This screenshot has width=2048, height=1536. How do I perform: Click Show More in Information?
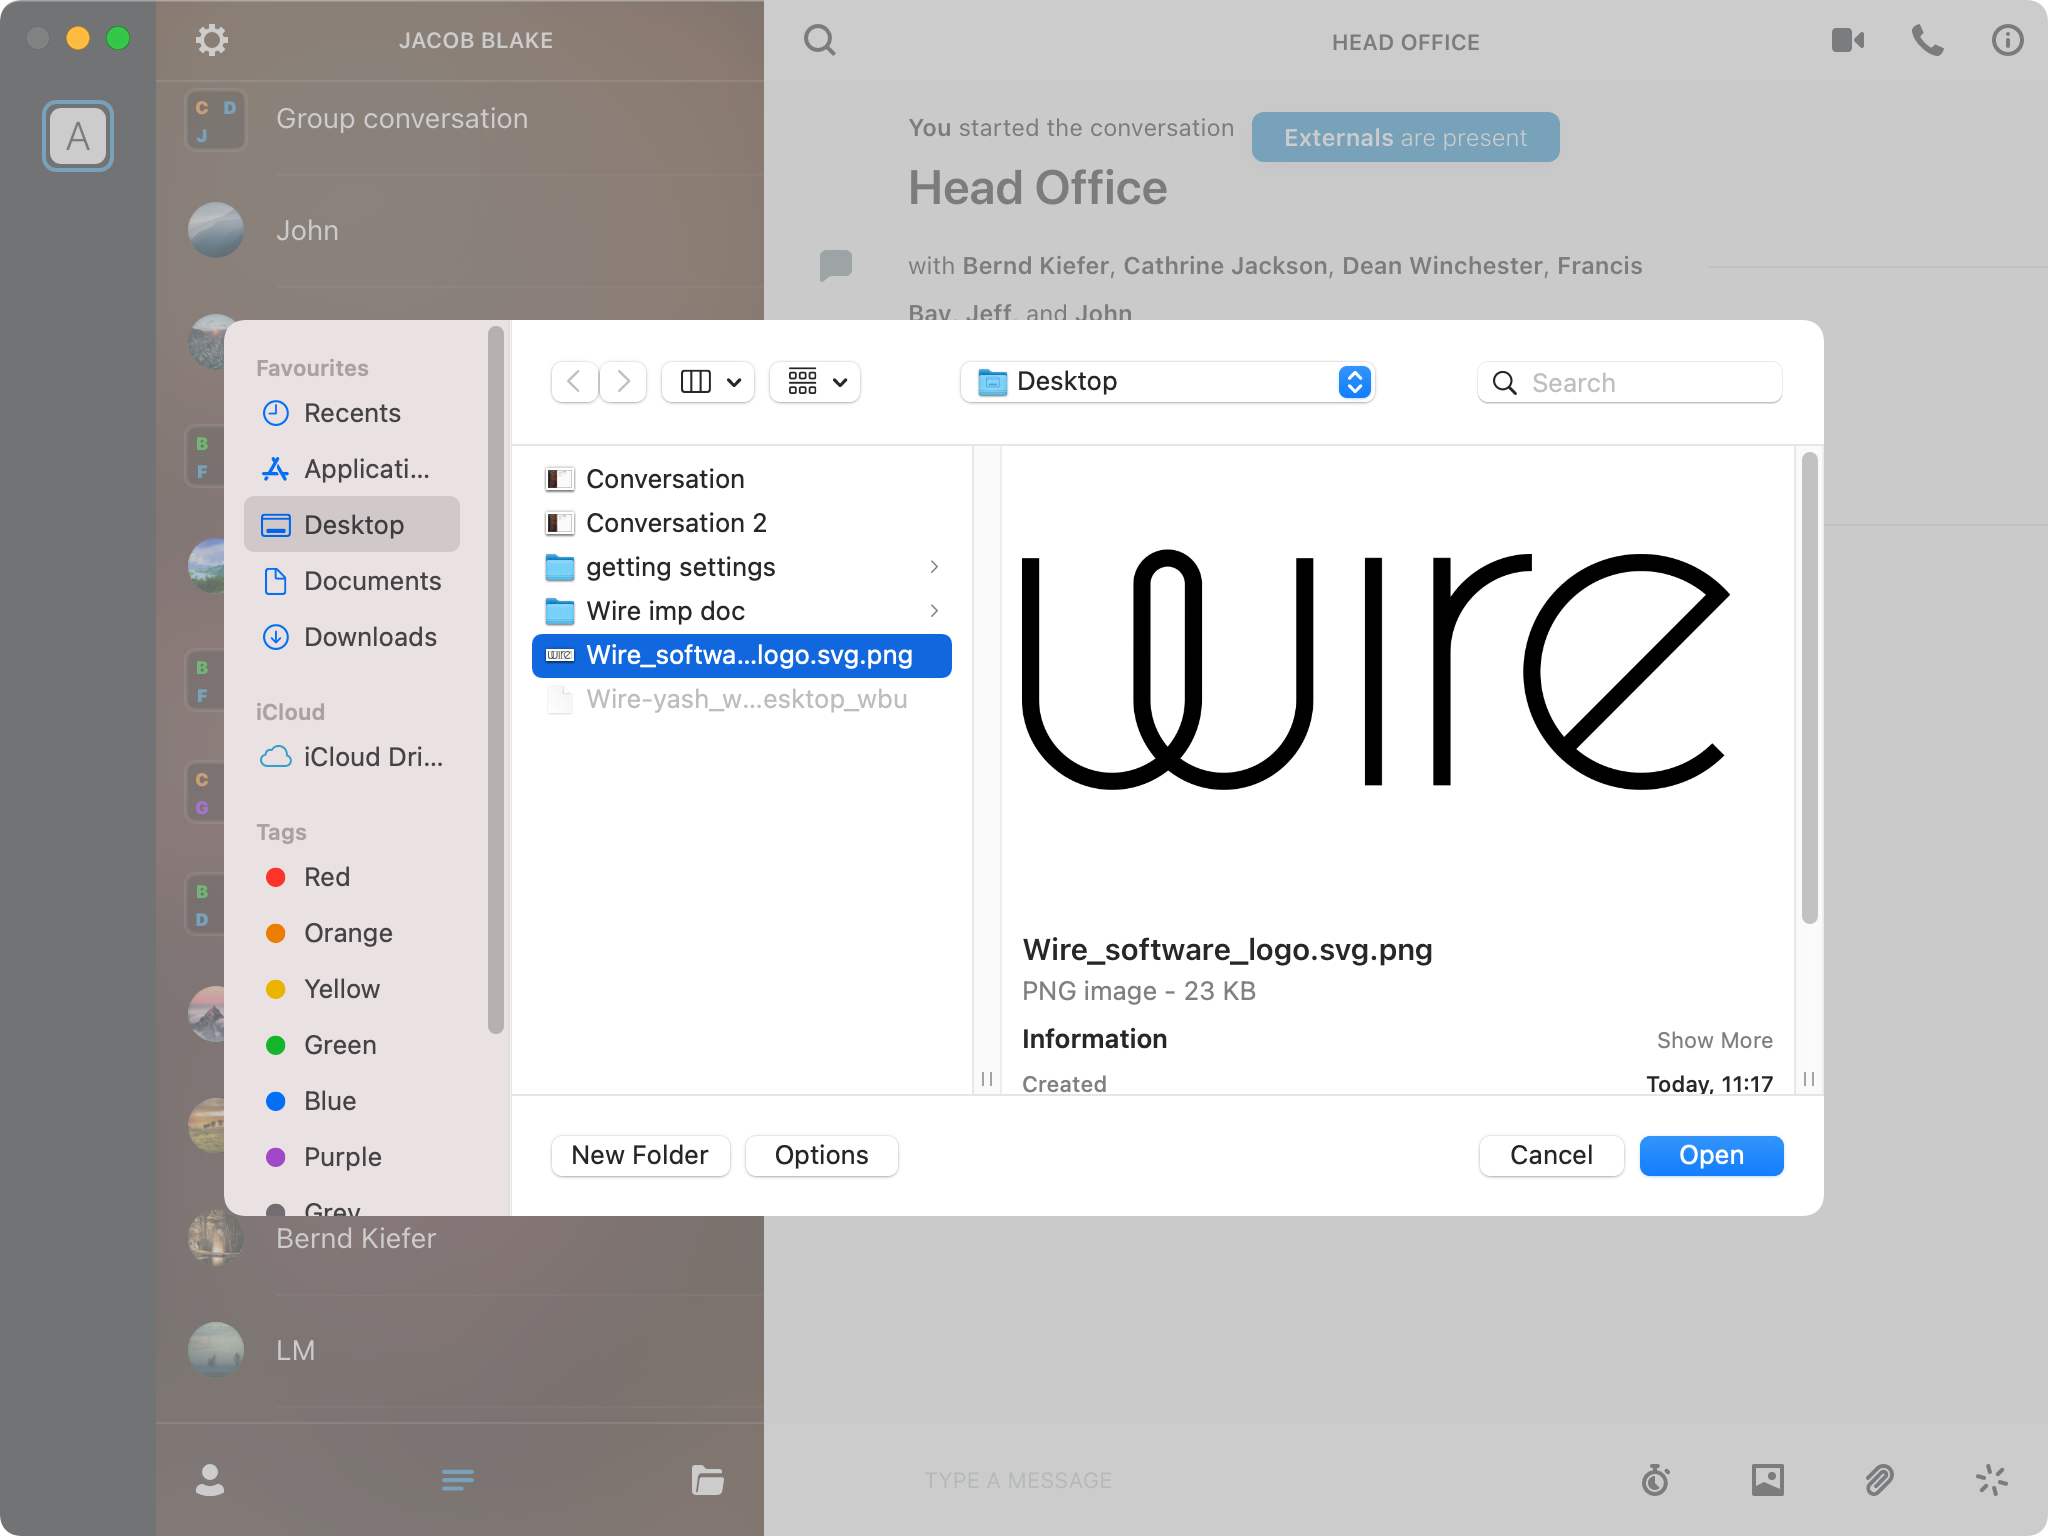1714,1040
